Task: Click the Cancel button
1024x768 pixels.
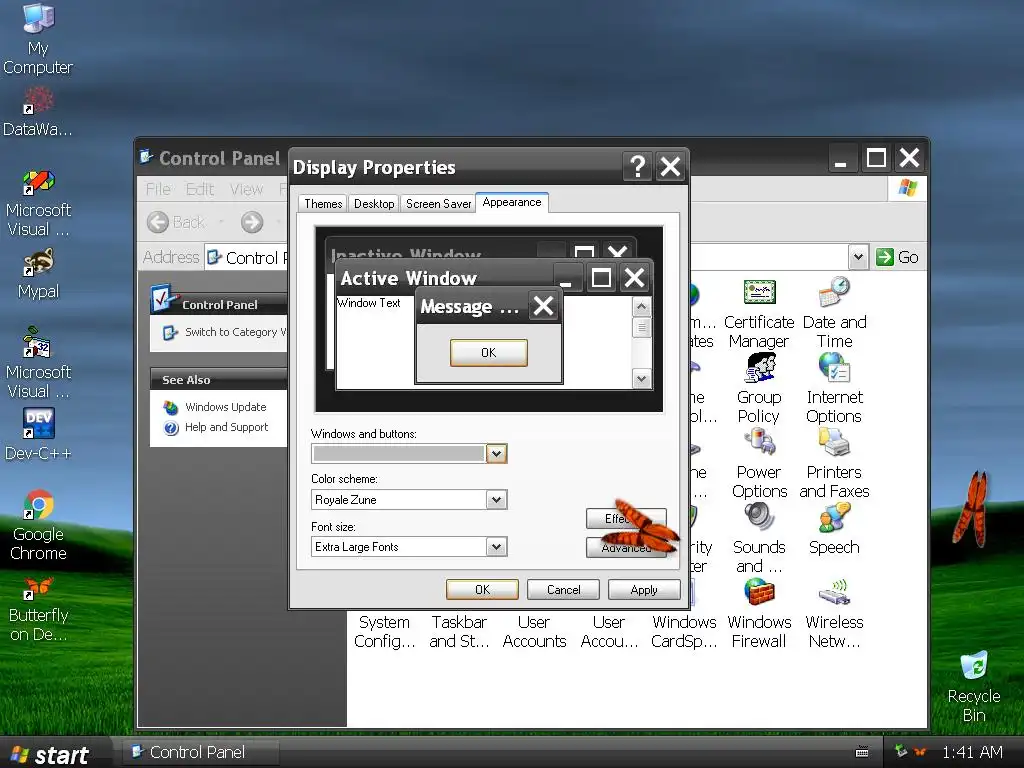Action: click(563, 590)
